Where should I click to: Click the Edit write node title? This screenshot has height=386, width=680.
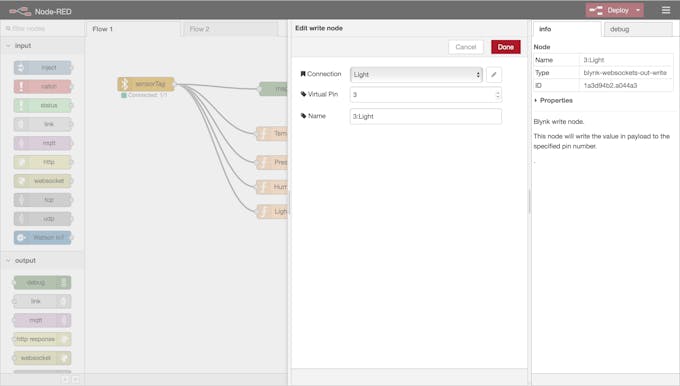tap(319, 28)
